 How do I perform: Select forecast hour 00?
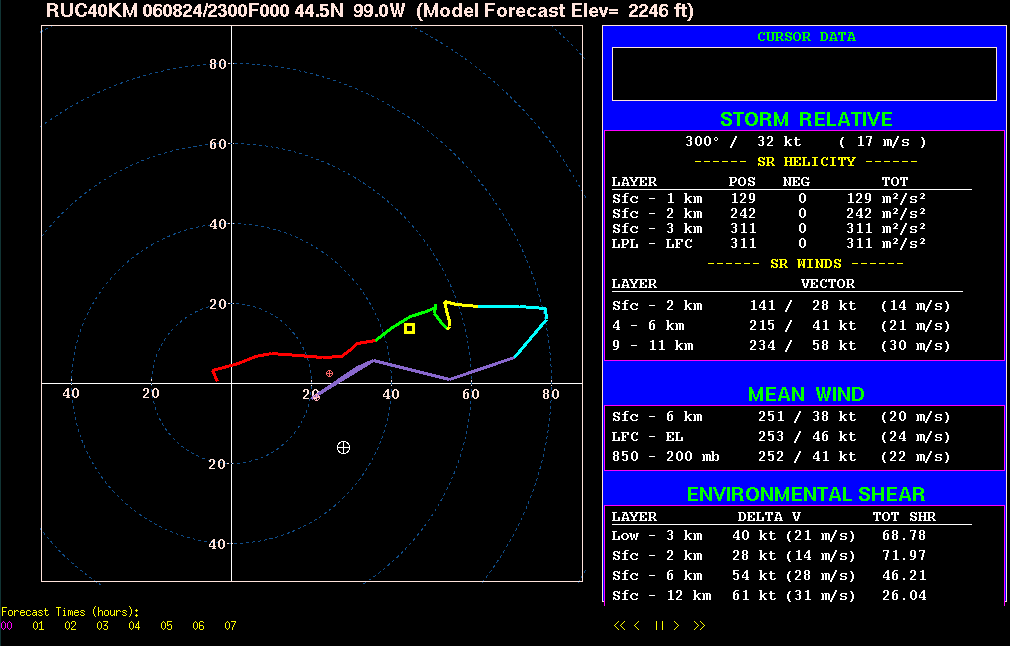pos(7,626)
